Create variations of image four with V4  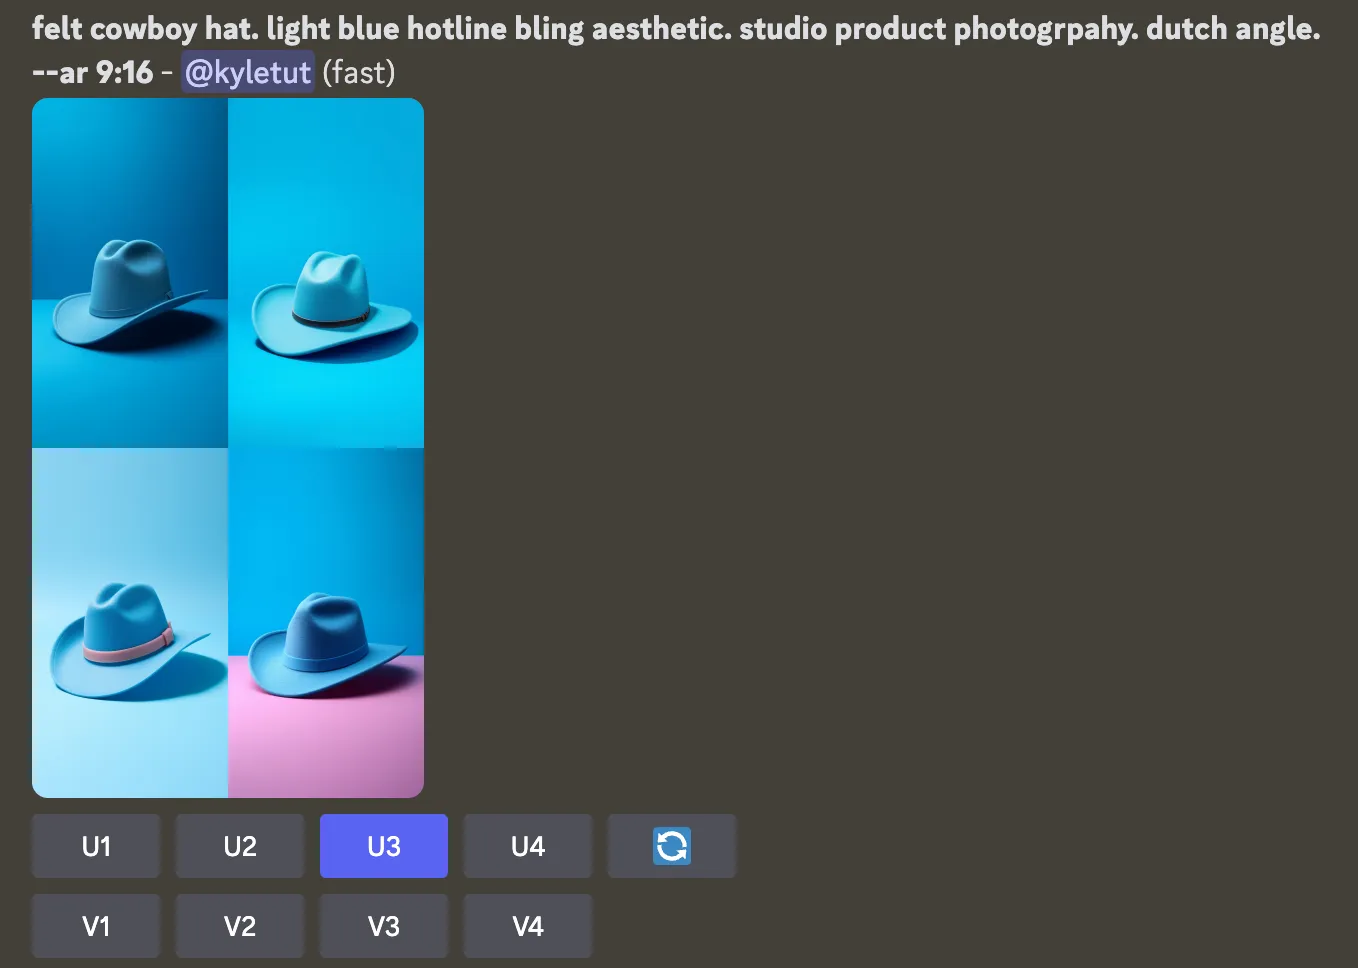click(528, 926)
